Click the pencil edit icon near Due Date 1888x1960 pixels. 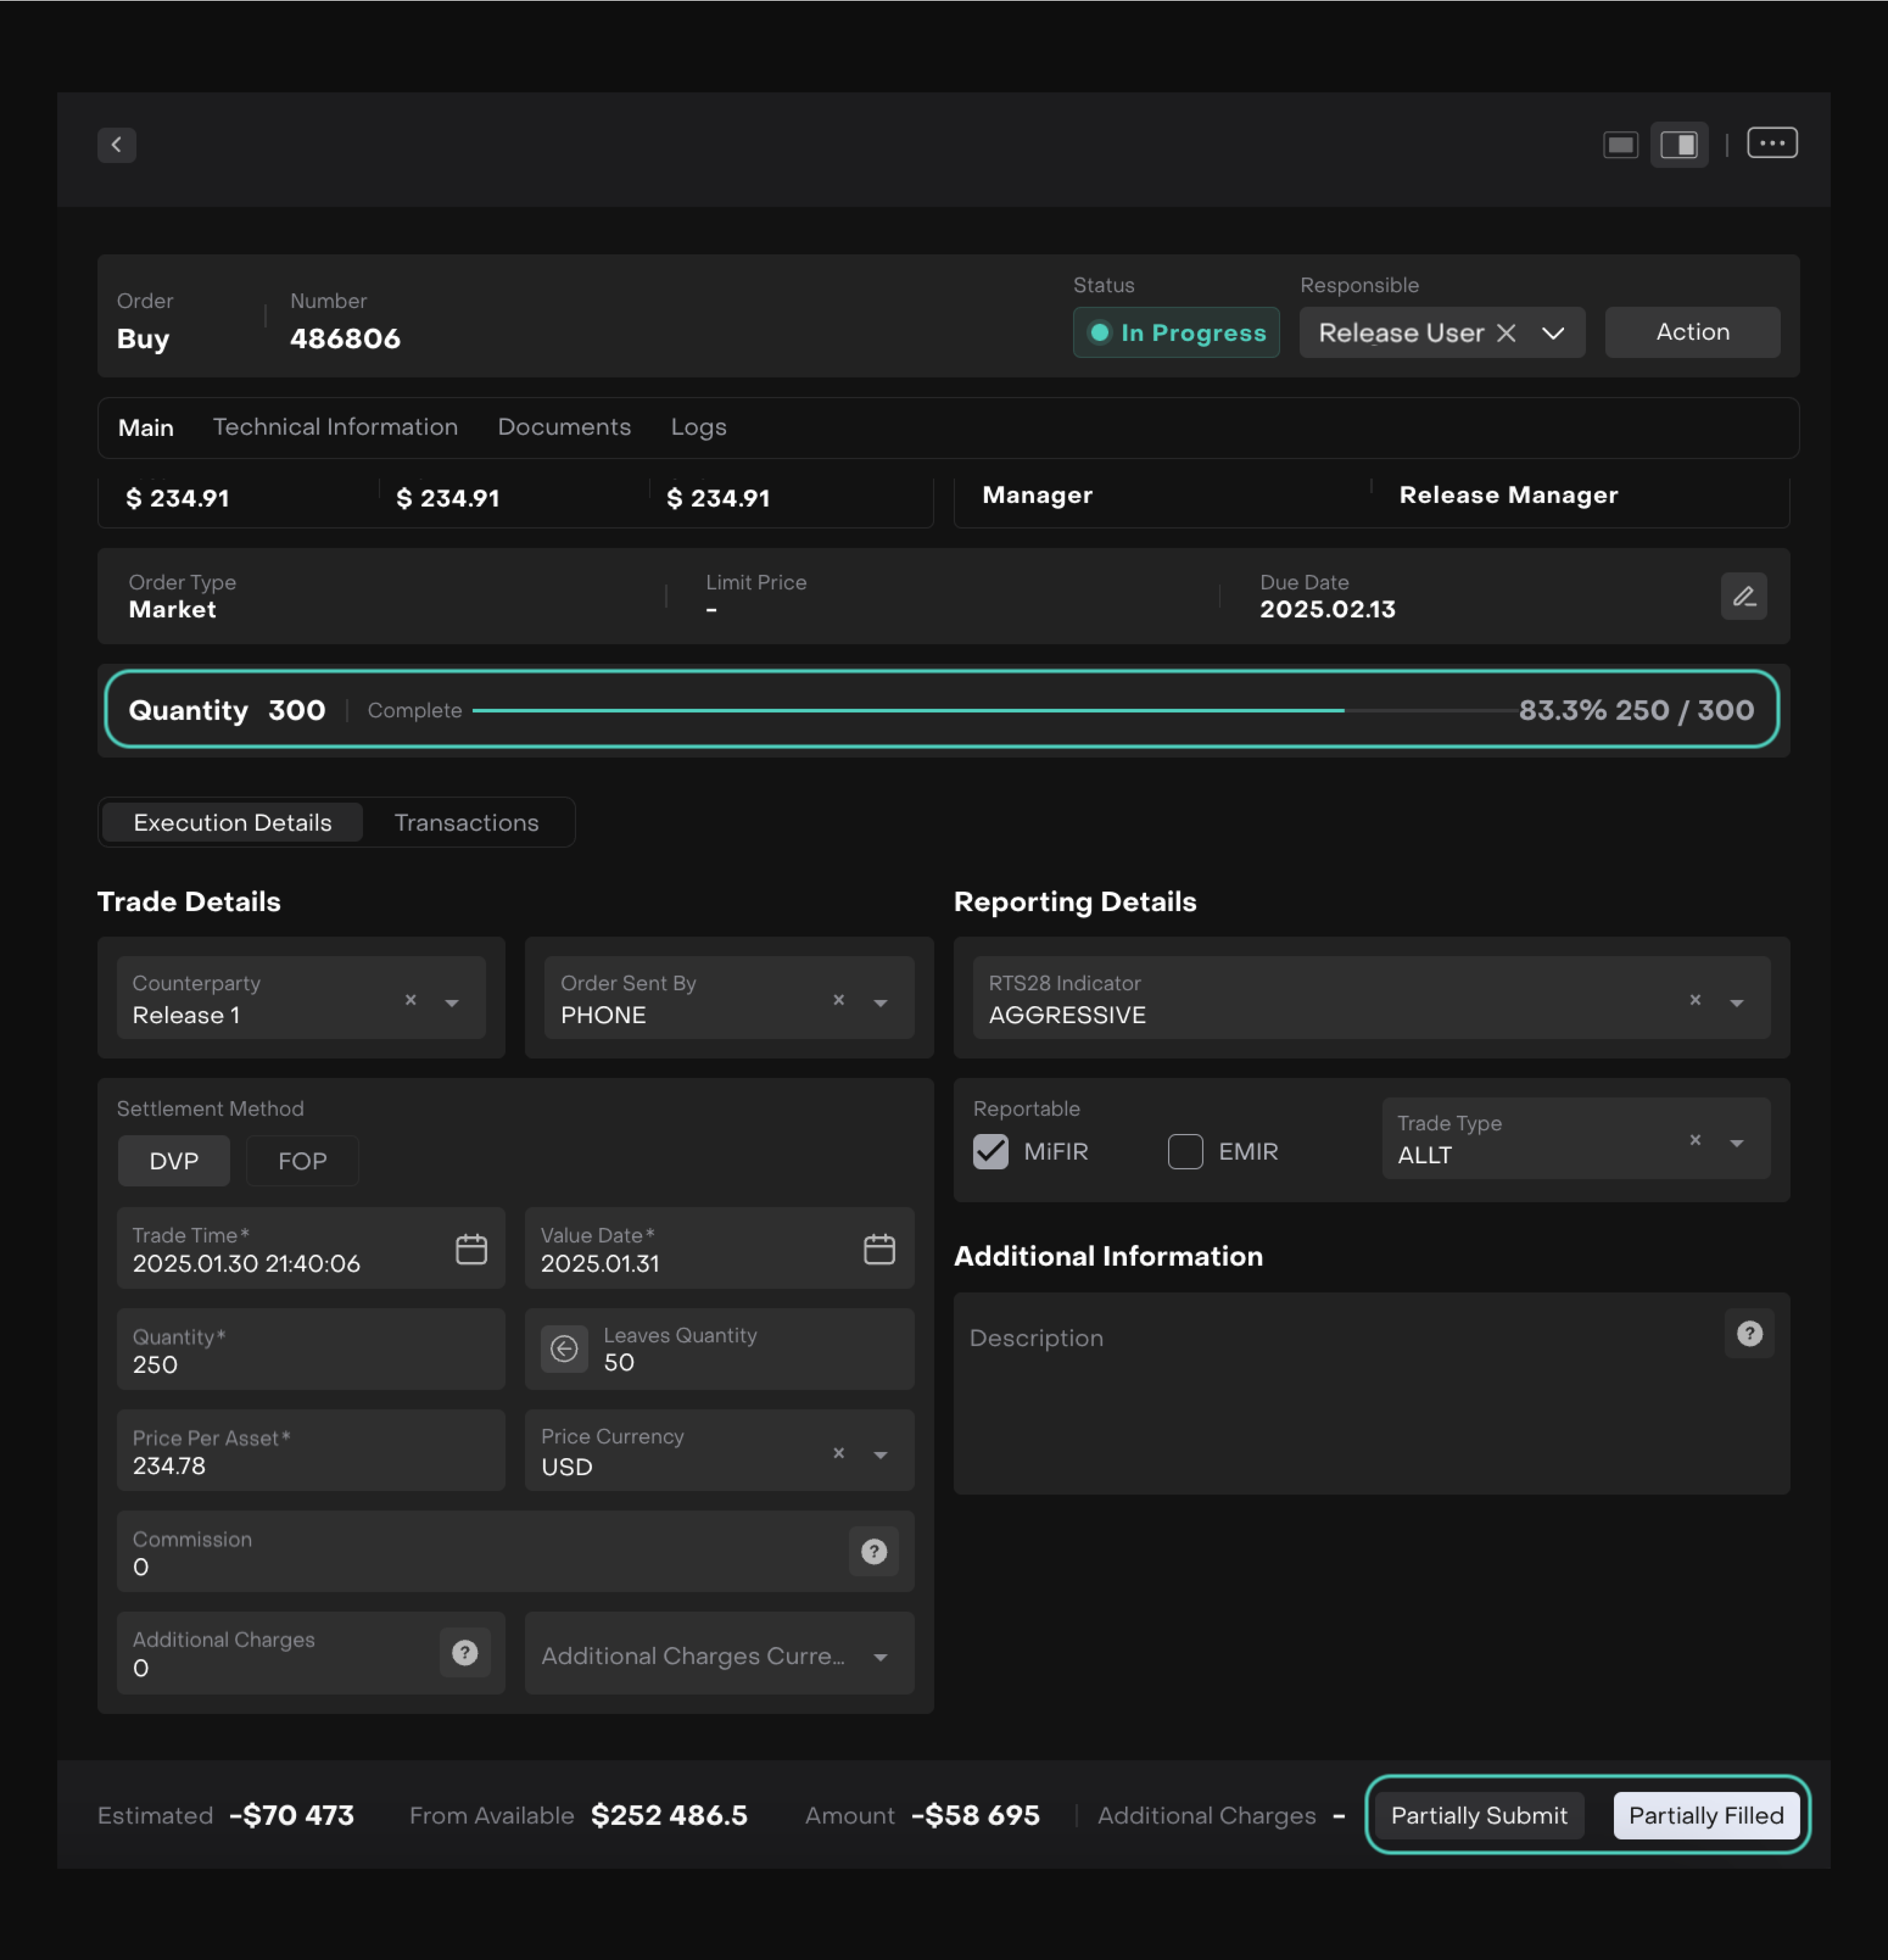pyautogui.click(x=1743, y=597)
